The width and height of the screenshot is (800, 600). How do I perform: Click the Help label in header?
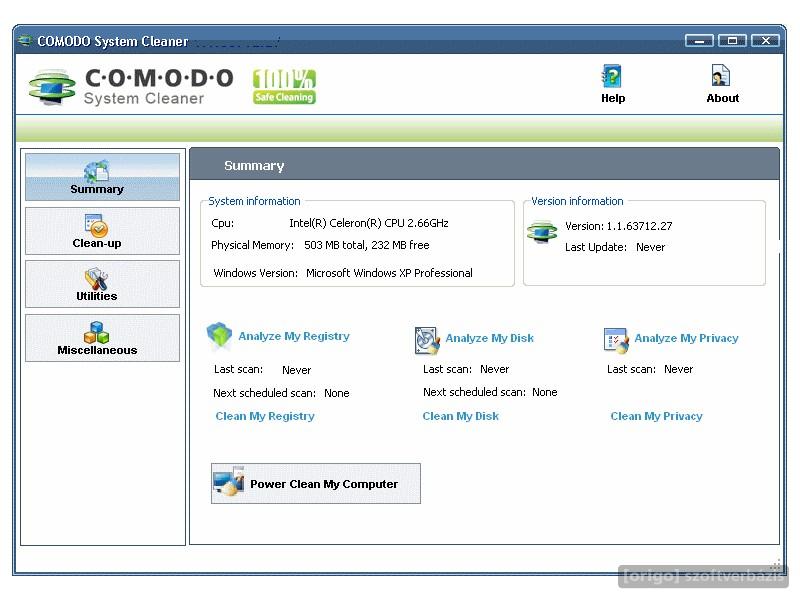point(613,98)
